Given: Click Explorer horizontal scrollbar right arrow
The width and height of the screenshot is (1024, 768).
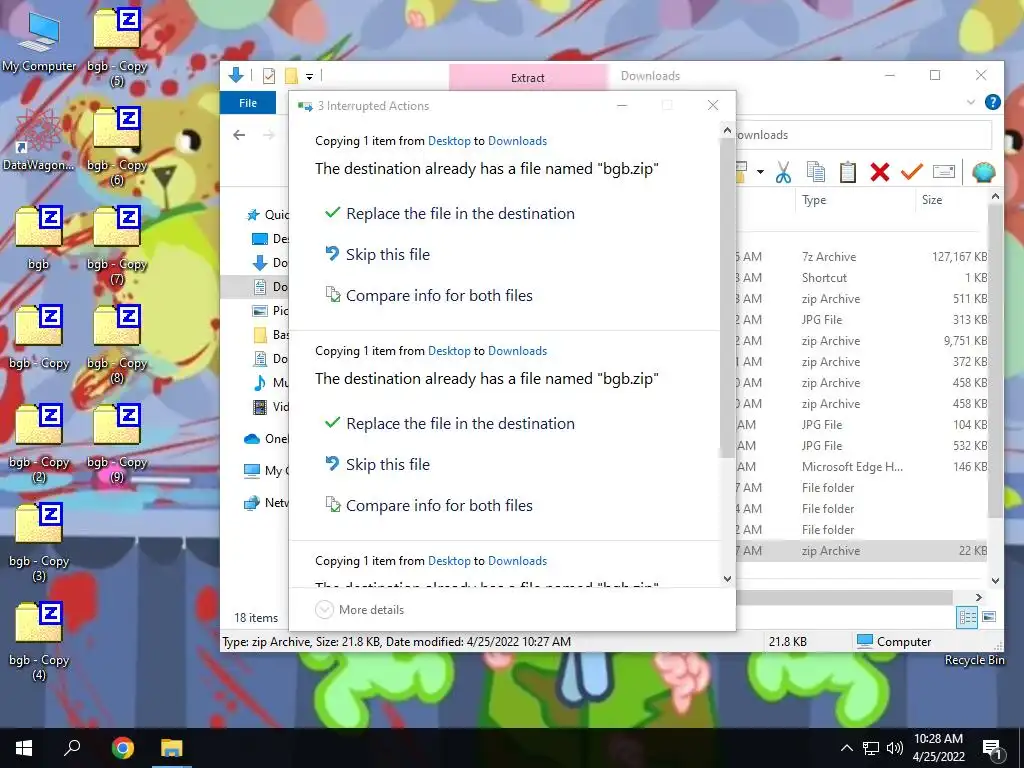Looking at the screenshot, I should [x=978, y=597].
